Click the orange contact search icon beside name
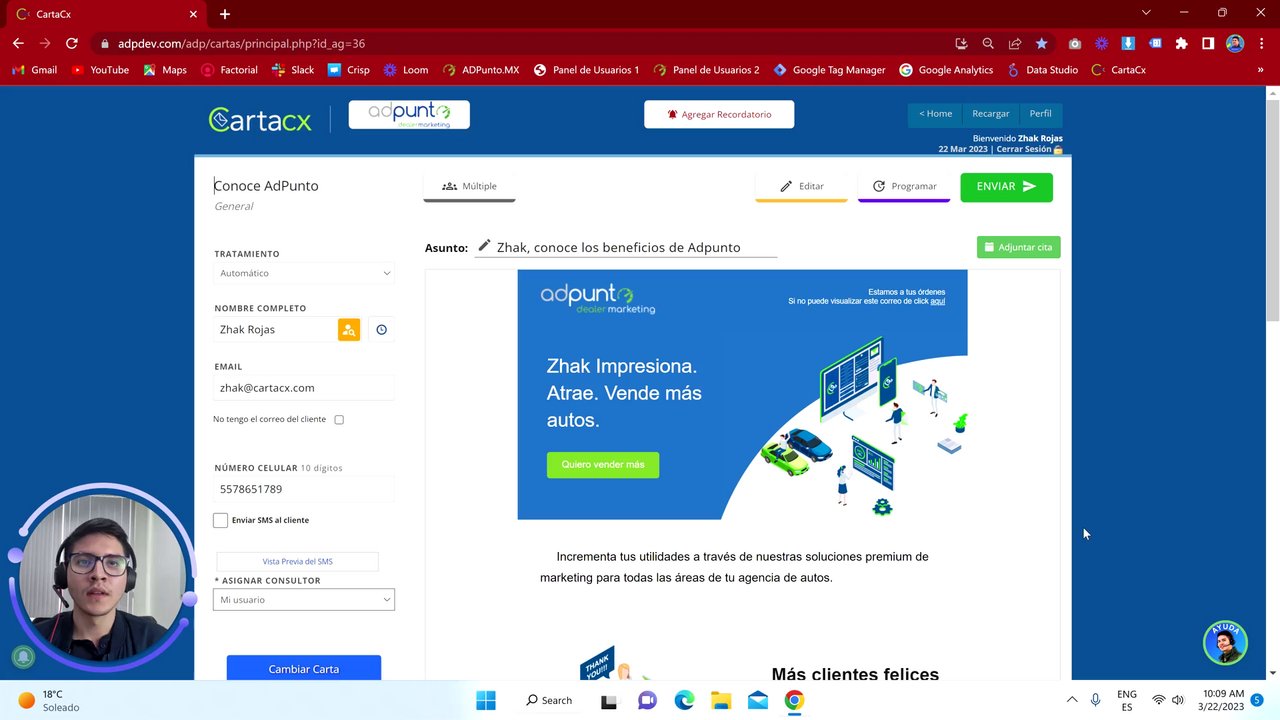 coord(349,330)
